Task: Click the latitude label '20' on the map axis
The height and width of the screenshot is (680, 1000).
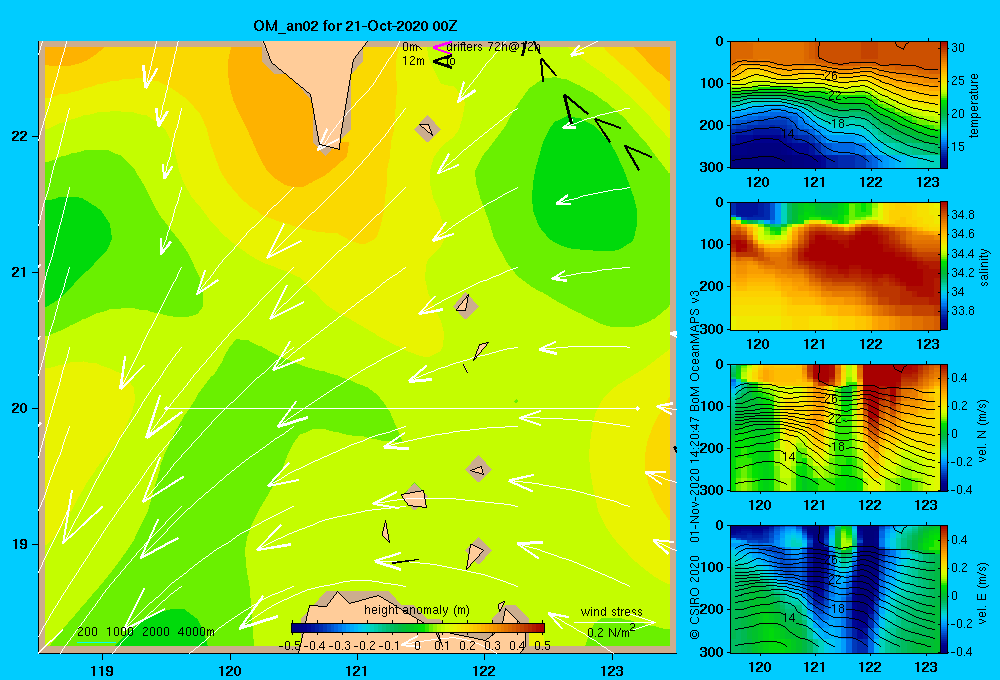Action: (19, 408)
